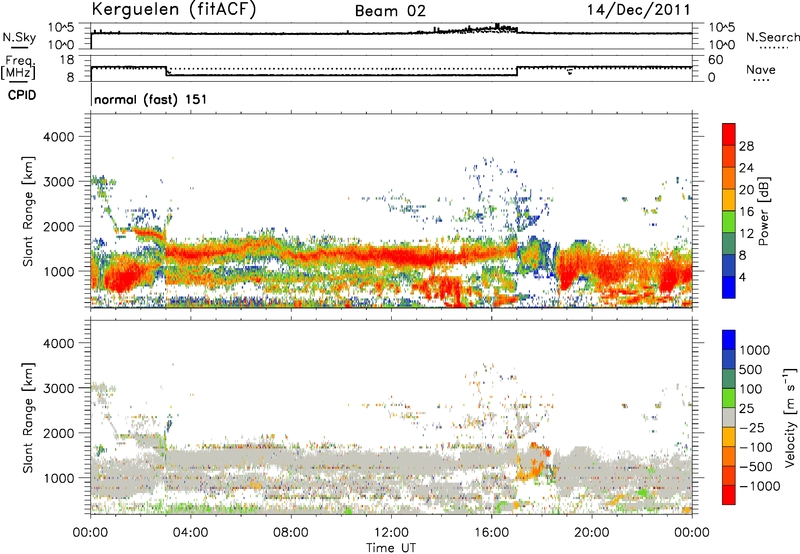Click the '20:00' time axis label
The image size is (800, 554).
[592, 533]
